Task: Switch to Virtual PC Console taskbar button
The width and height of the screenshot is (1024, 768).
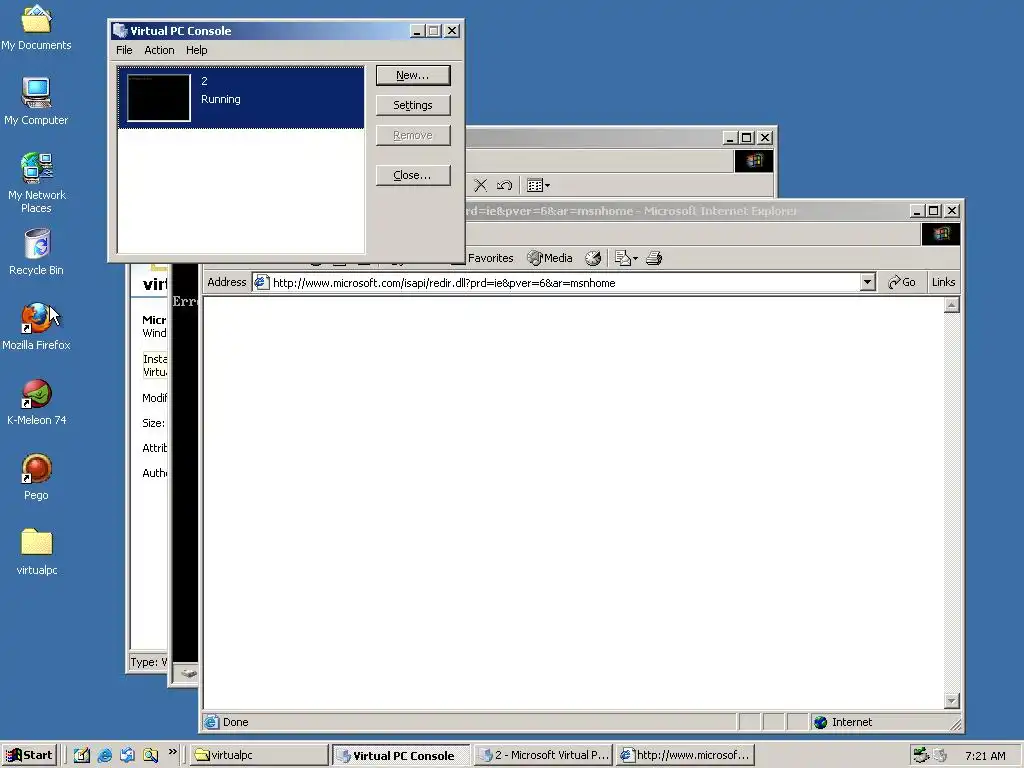Action: pos(400,755)
